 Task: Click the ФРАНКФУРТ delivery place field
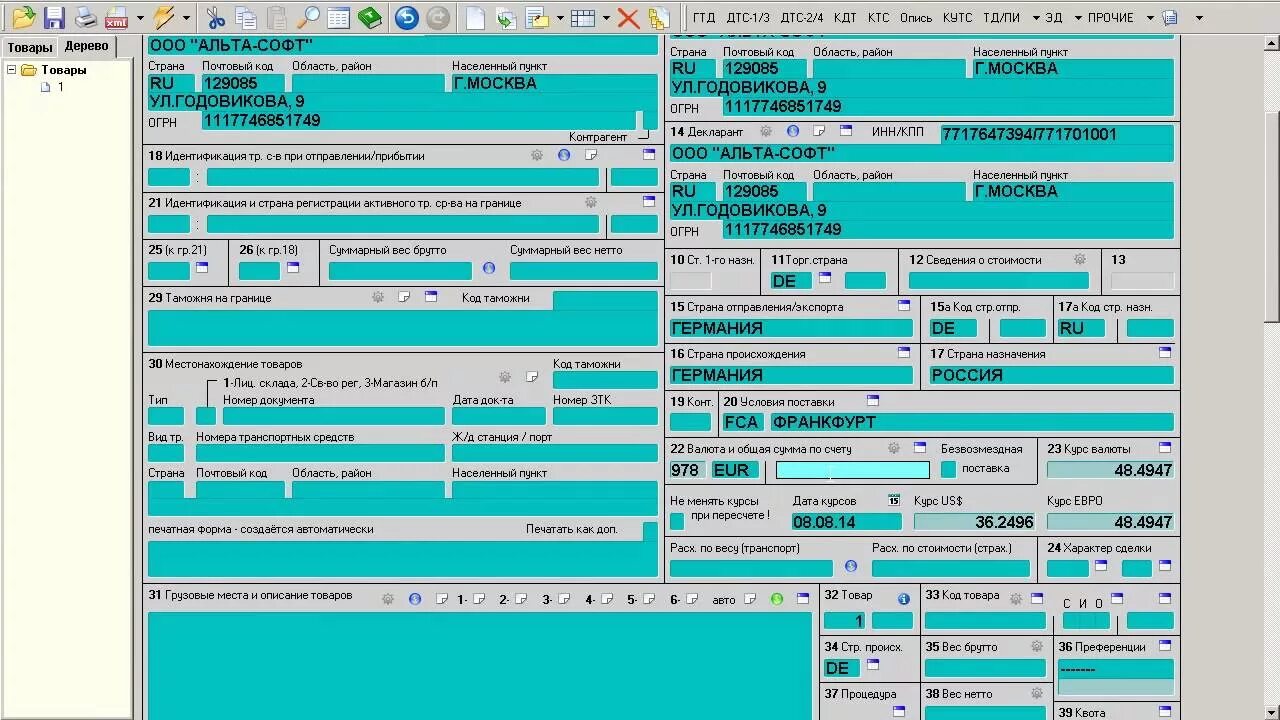[x=971, y=422]
